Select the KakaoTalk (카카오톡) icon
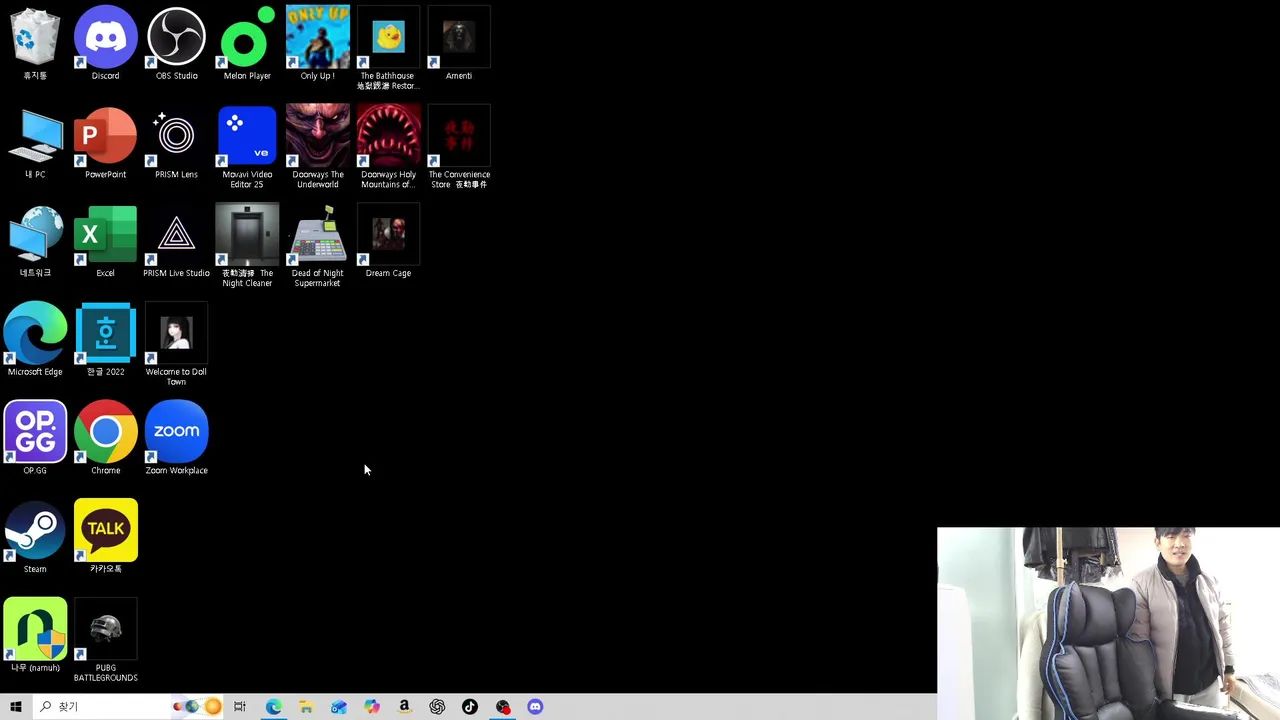This screenshot has height=720, width=1280. [x=105, y=537]
